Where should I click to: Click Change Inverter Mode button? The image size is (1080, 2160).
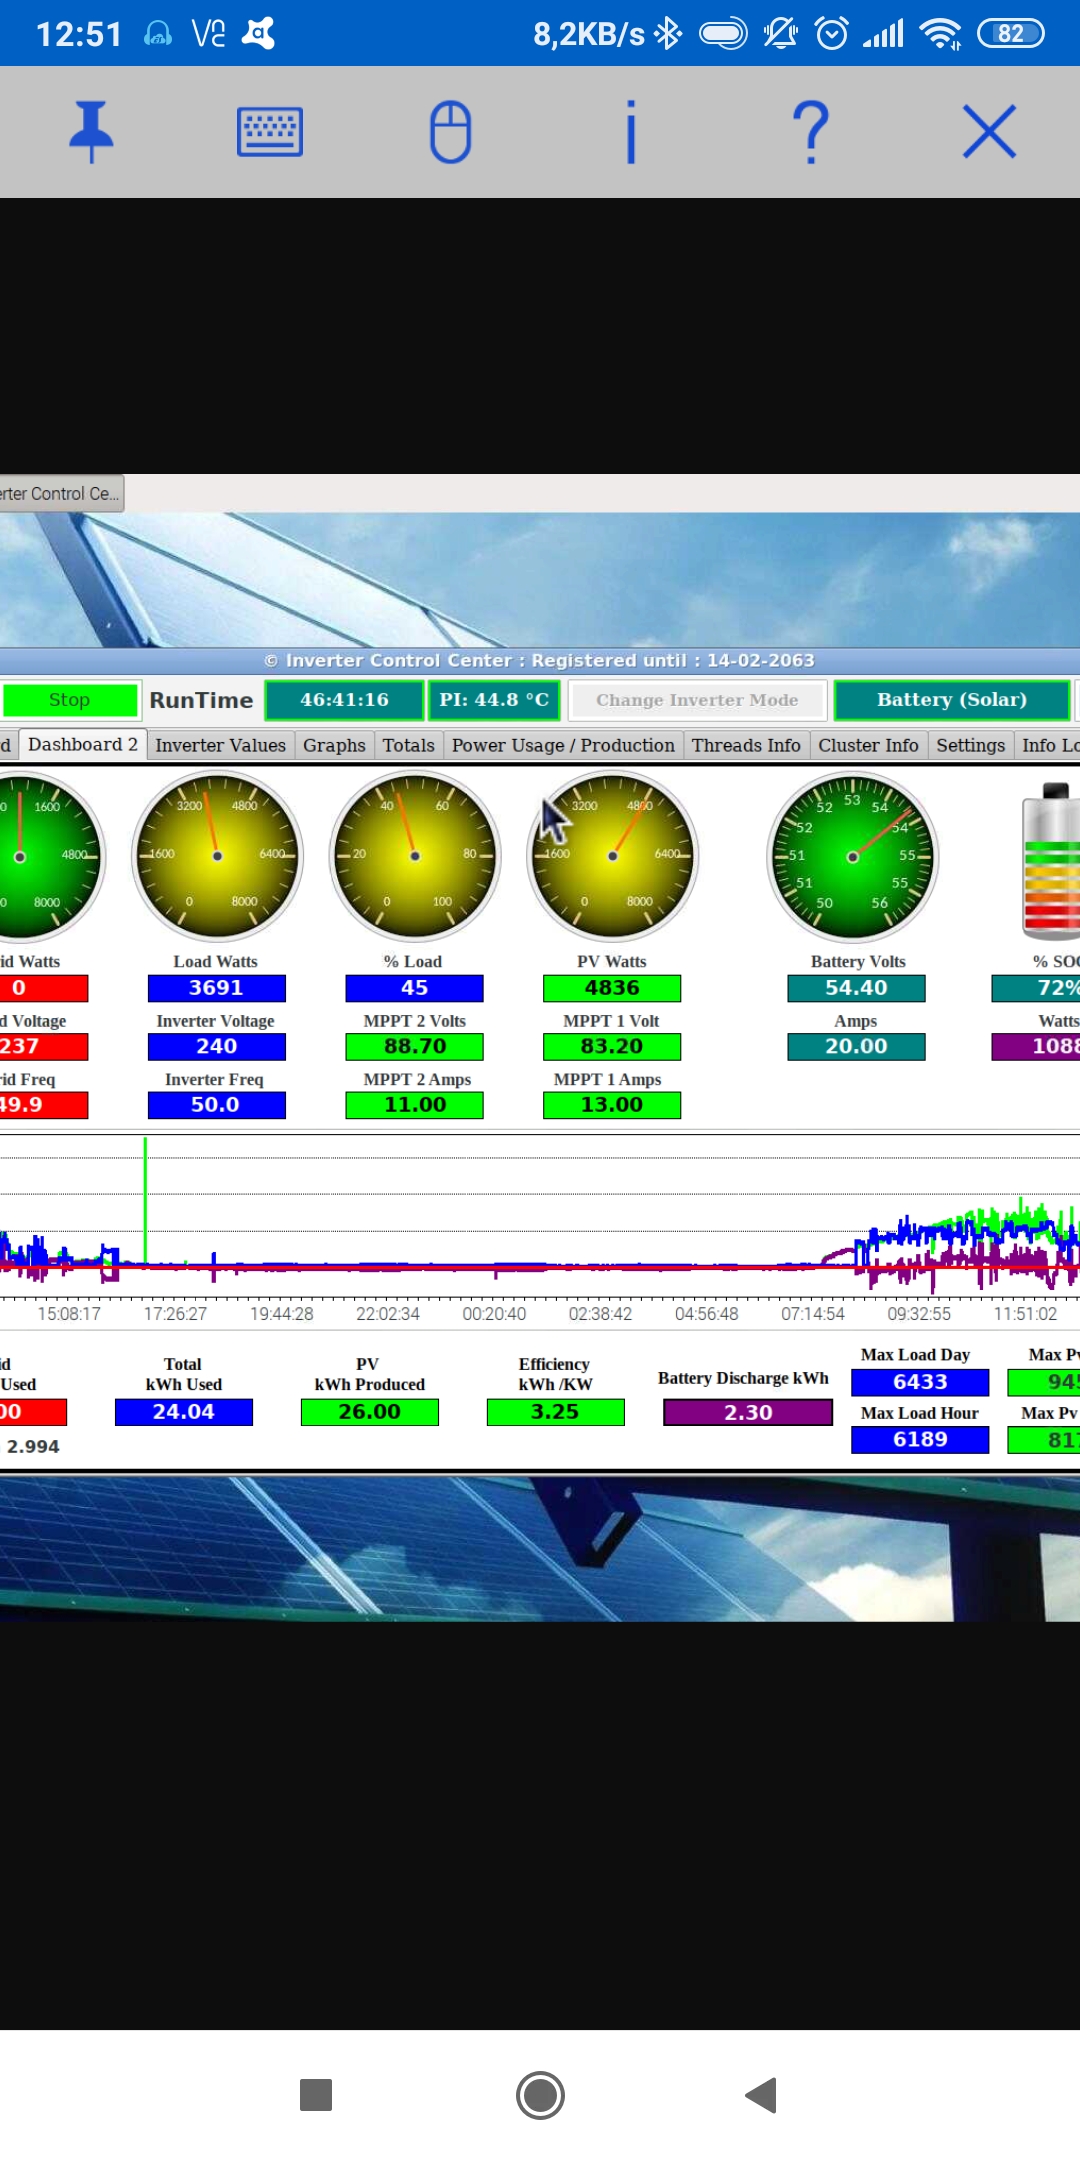point(697,700)
